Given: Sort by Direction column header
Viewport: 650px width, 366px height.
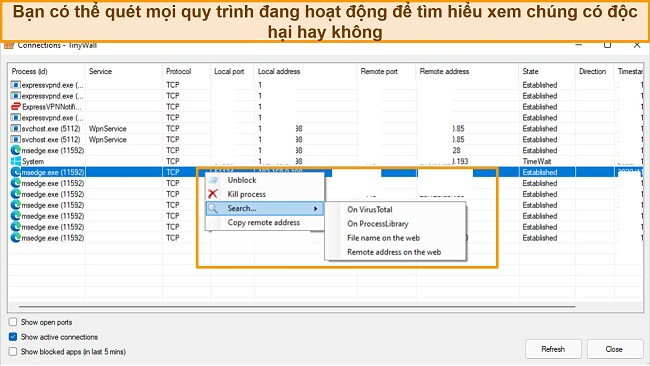Looking at the screenshot, I should click(594, 71).
